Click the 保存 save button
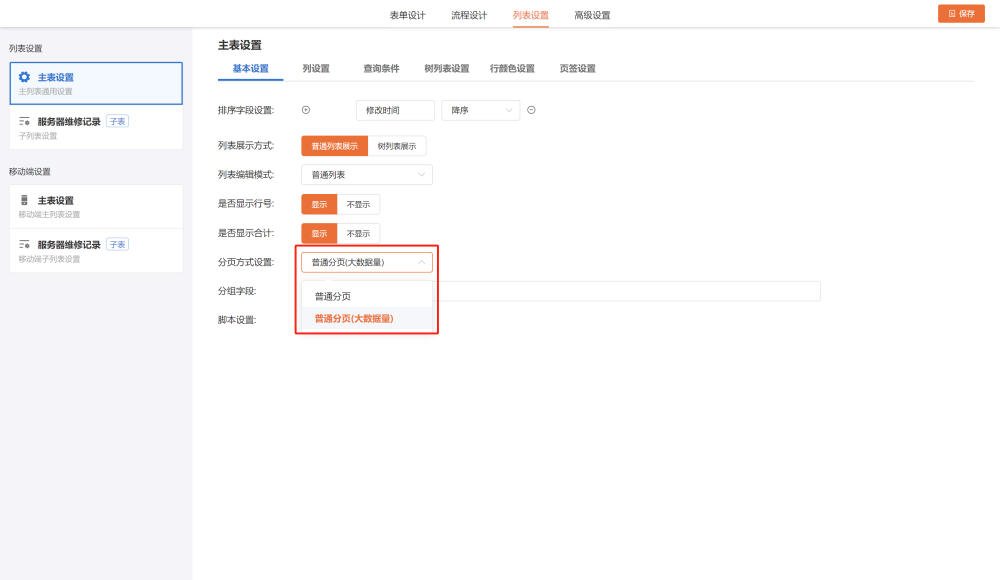Viewport: 1000px width, 580px height. (x=961, y=13)
